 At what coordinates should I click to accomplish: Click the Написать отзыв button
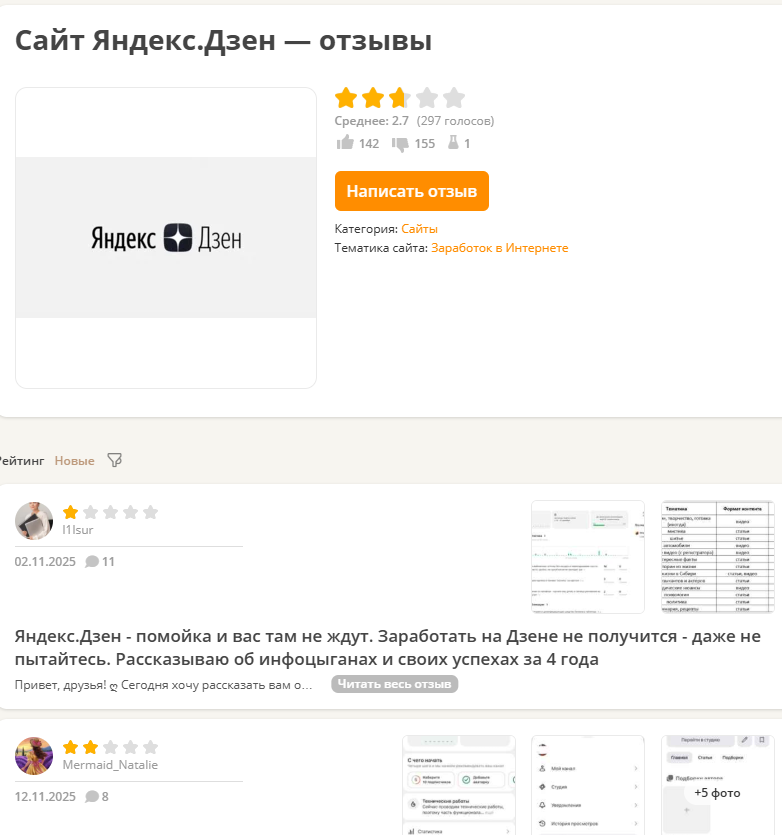[412, 191]
